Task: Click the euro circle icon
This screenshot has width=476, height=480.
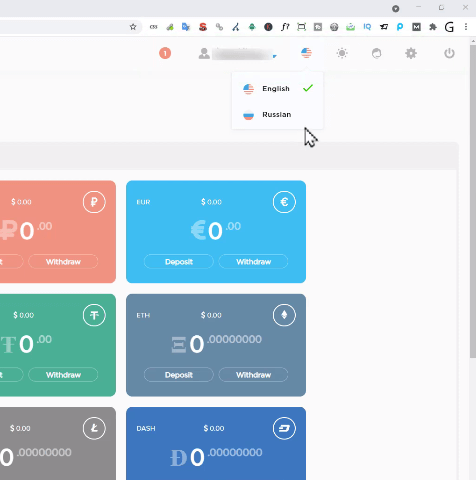Action: 284,202
